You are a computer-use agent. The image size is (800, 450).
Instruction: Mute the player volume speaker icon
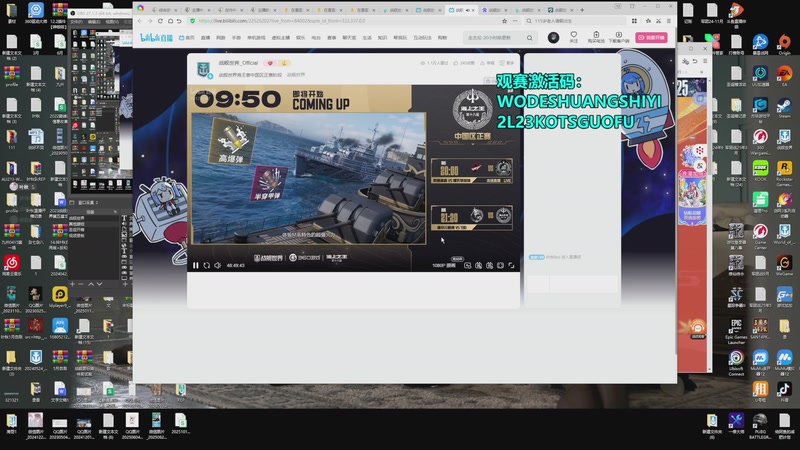pos(218,265)
